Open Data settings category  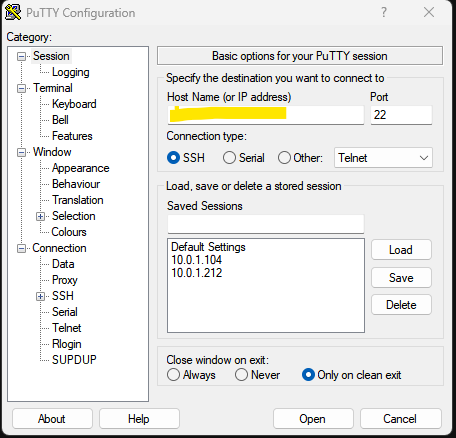tap(63, 264)
